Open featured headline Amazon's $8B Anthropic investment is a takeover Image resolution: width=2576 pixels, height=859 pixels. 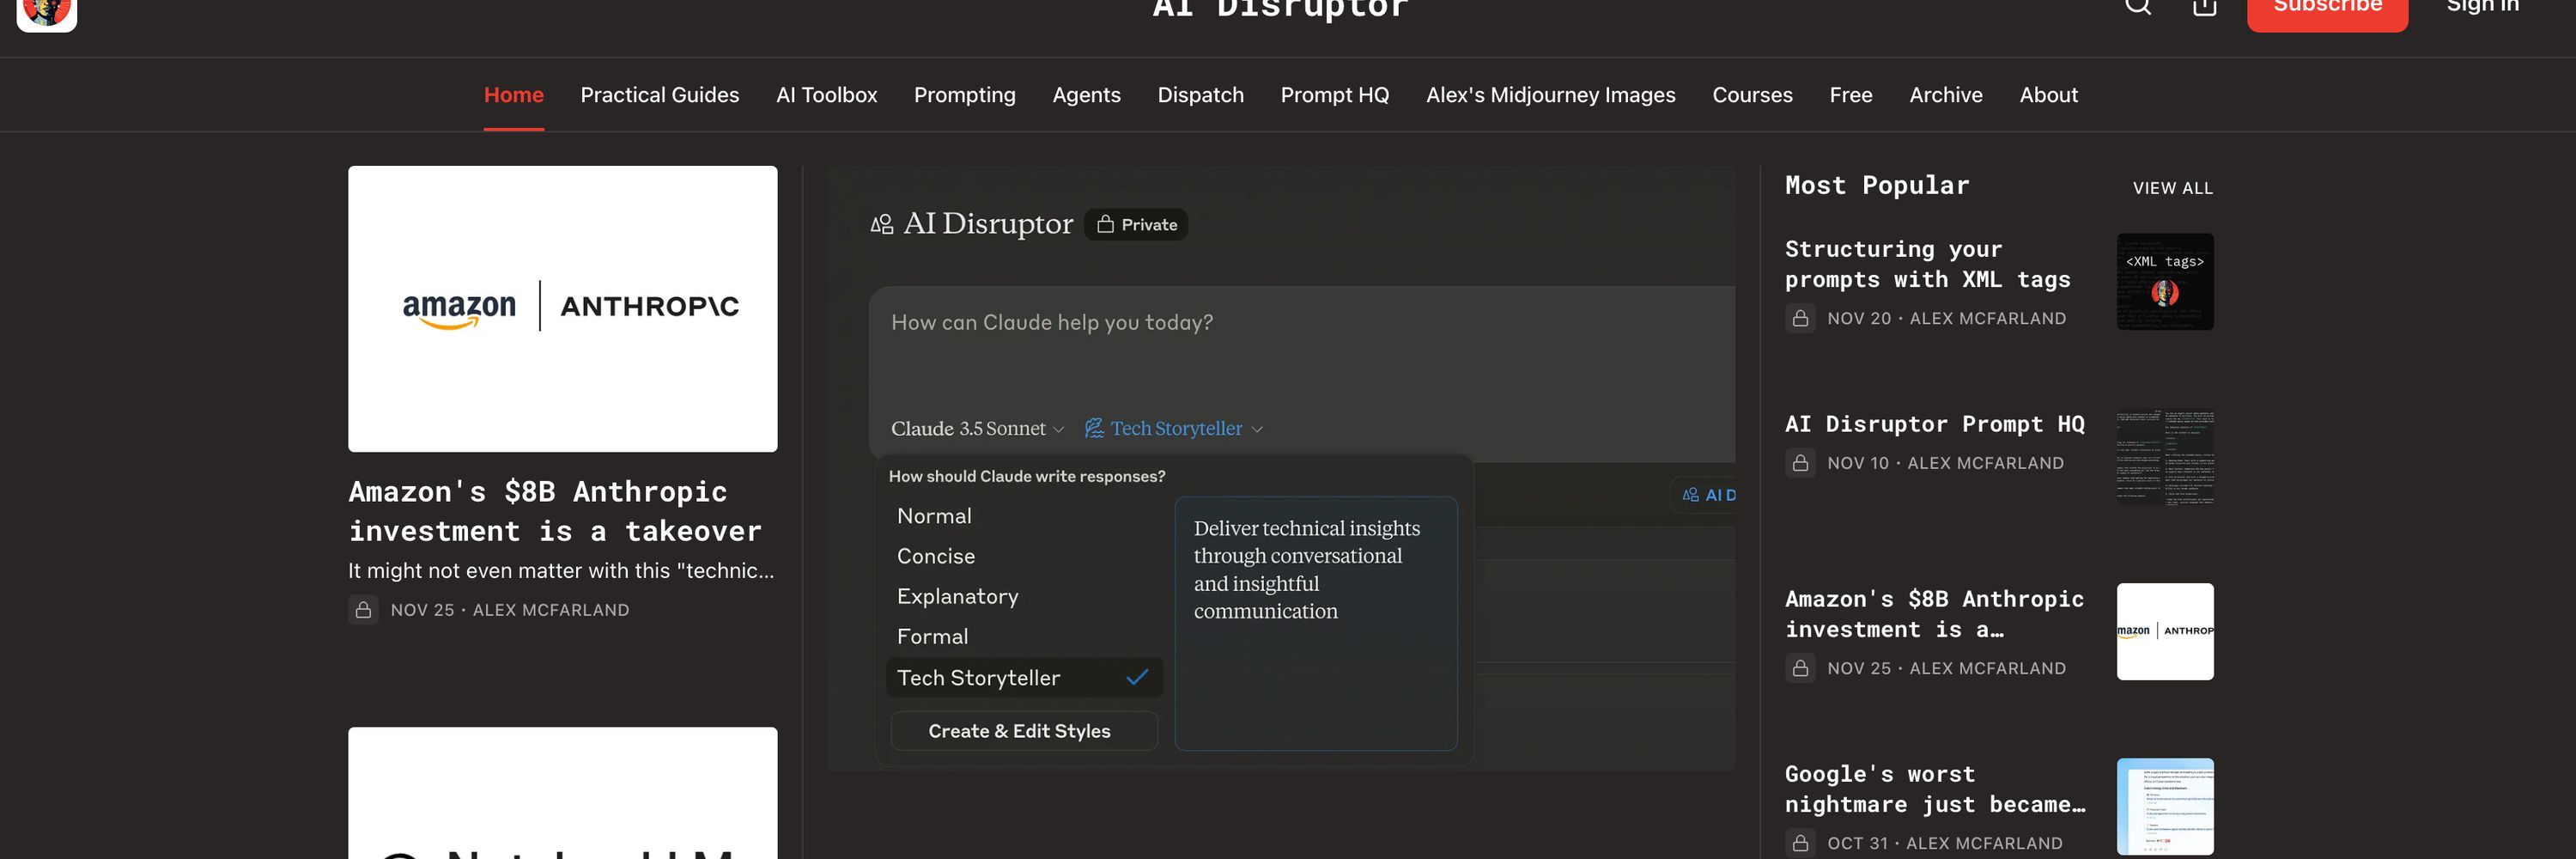click(x=555, y=511)
